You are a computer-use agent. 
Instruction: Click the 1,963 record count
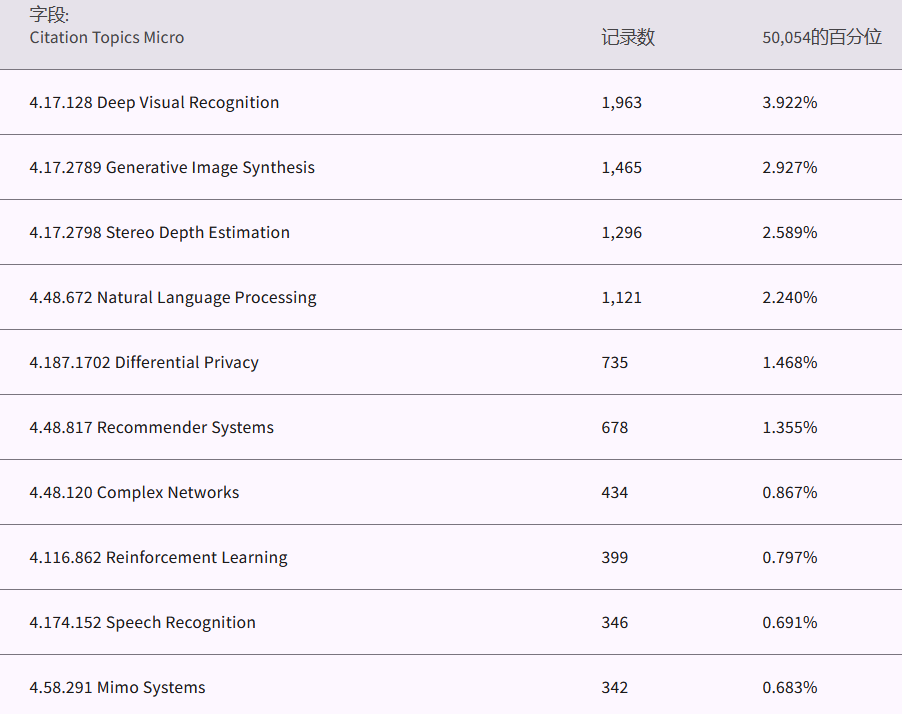(621, 102)
